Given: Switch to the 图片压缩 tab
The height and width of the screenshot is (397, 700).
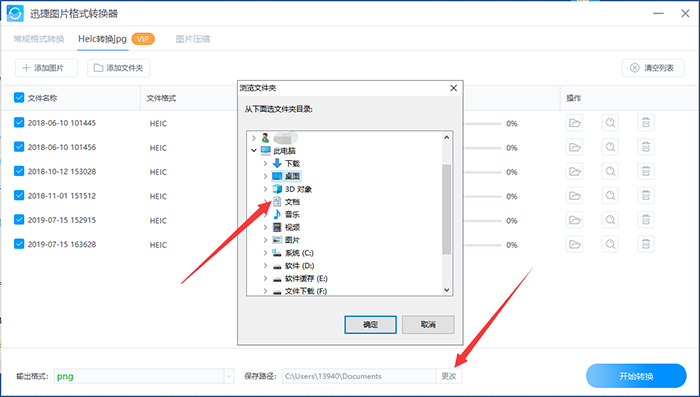Looking at the screenshot, I should click(x=192, y=39).
